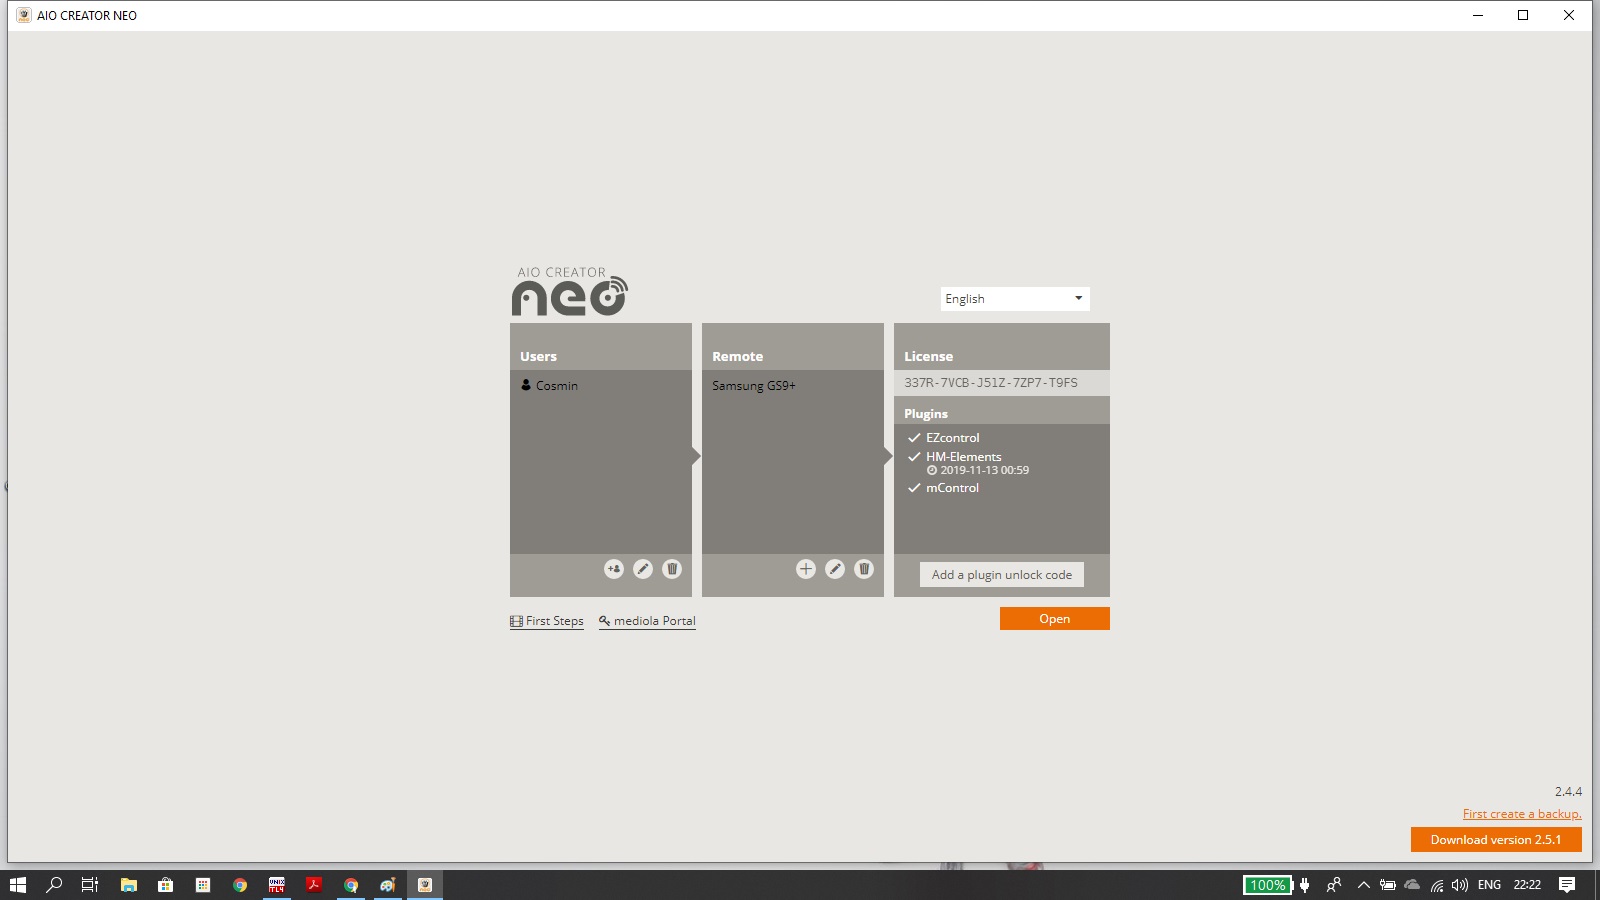Screen dimensions: 1600x900
Task: Click the license key field
Action: pos(1002,383)
